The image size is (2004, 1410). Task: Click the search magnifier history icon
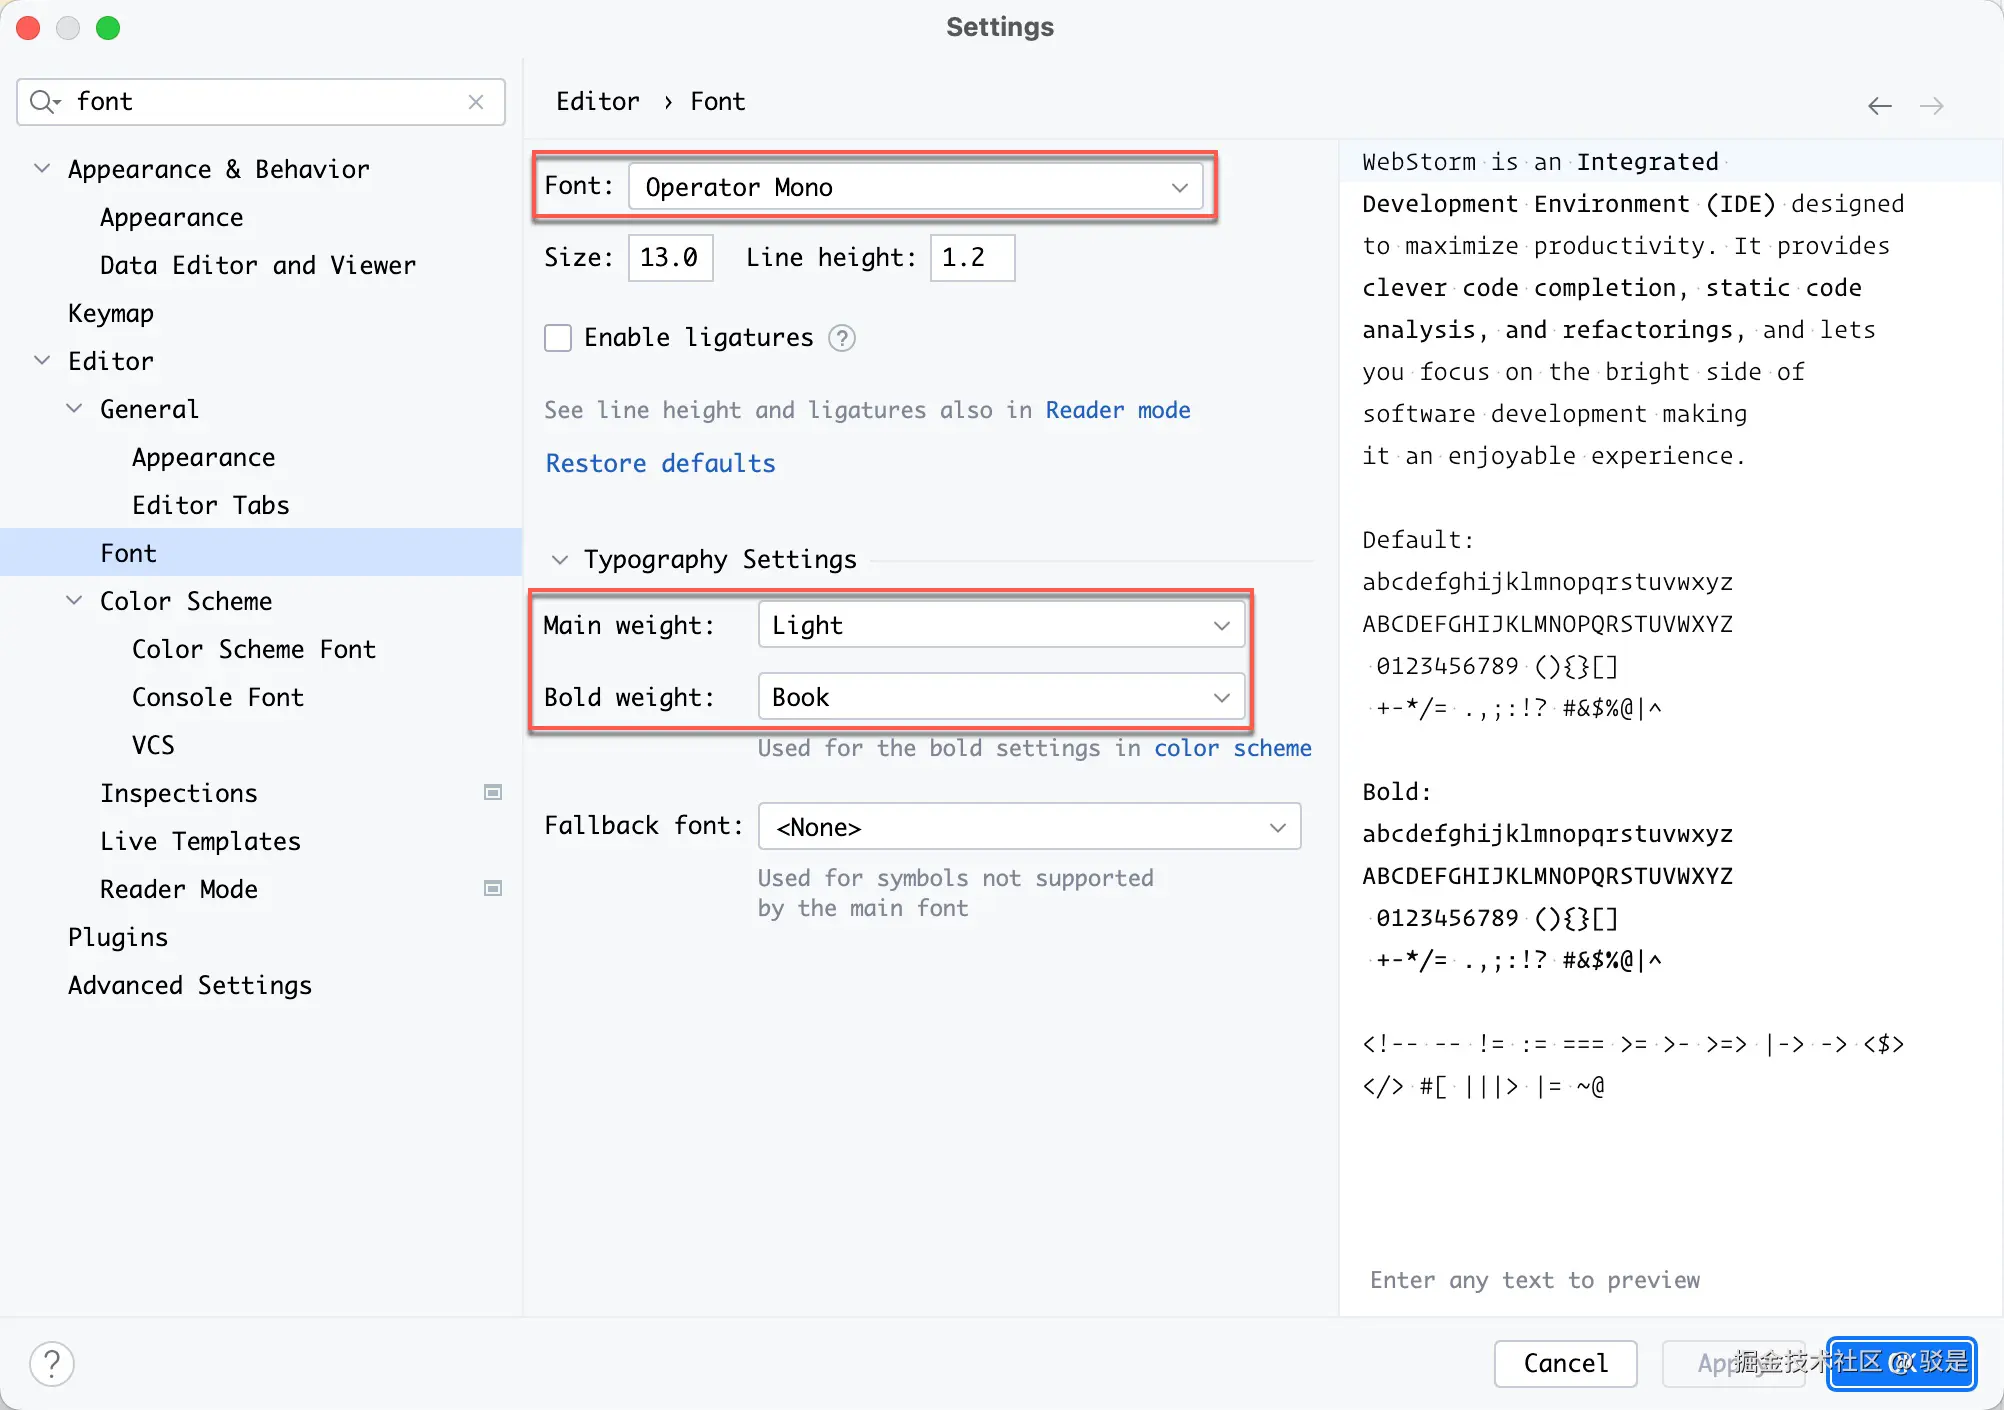44,102
